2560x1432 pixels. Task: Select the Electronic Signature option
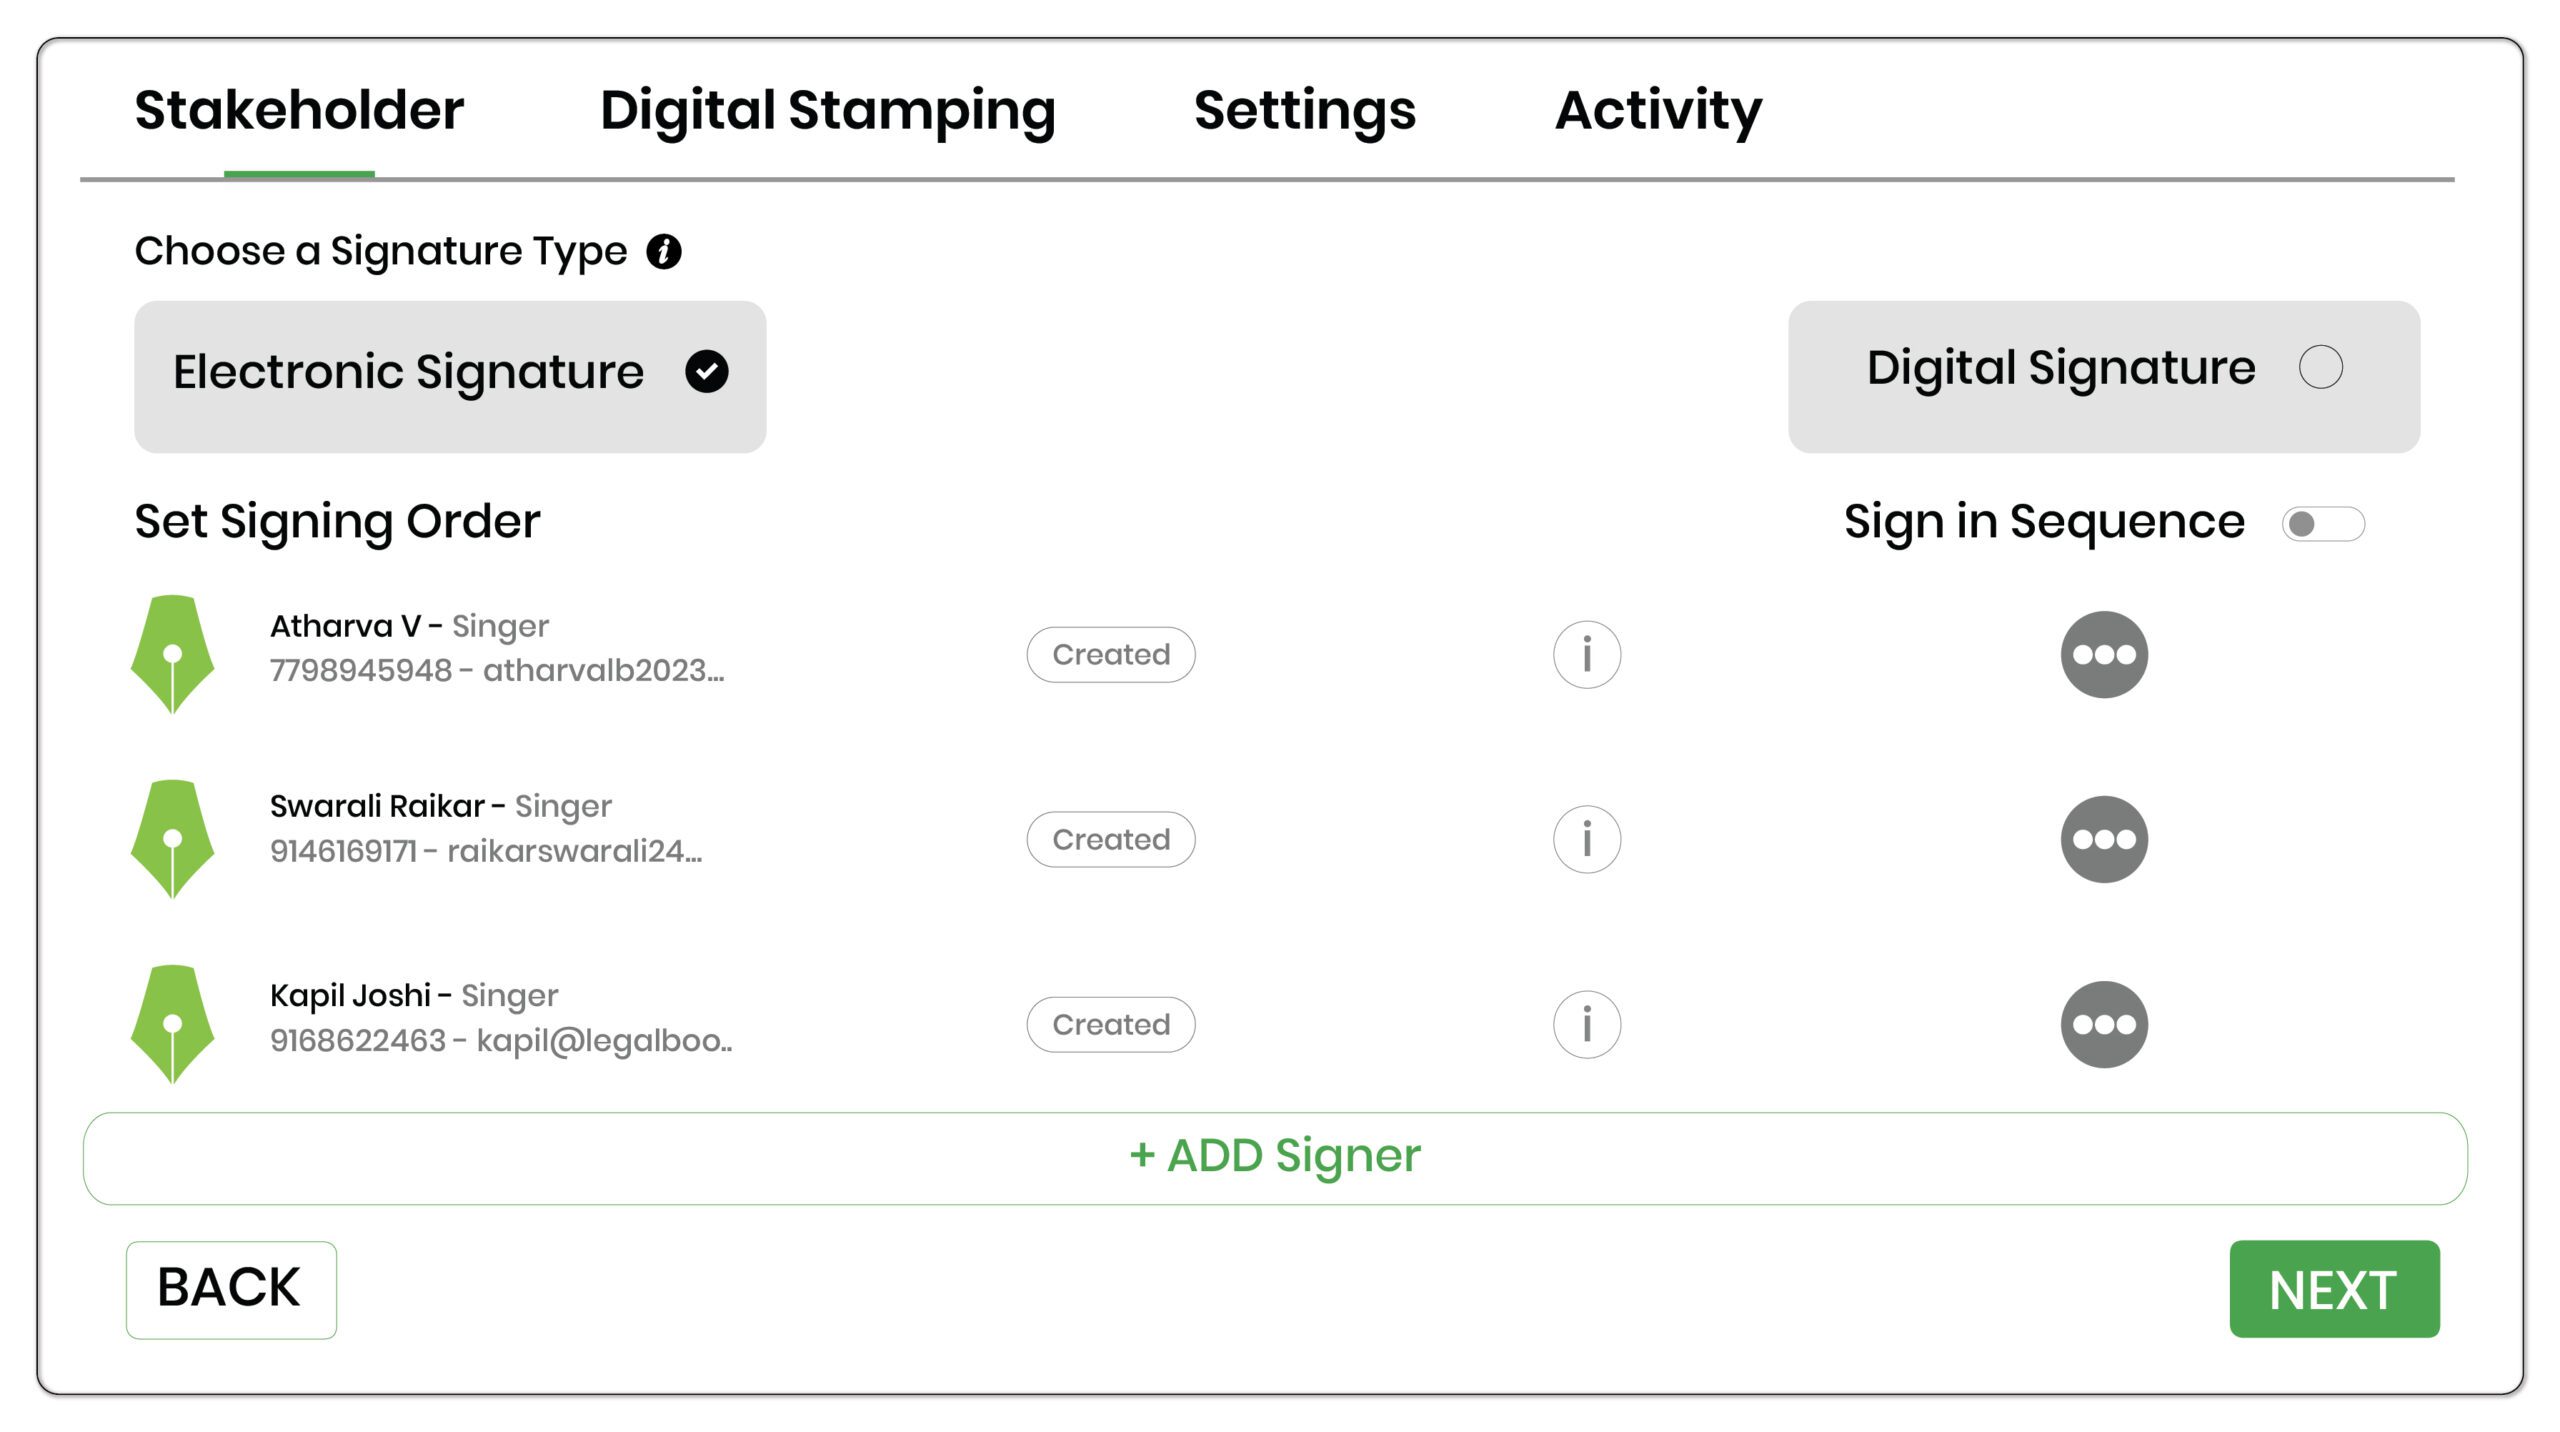(450, 376)
